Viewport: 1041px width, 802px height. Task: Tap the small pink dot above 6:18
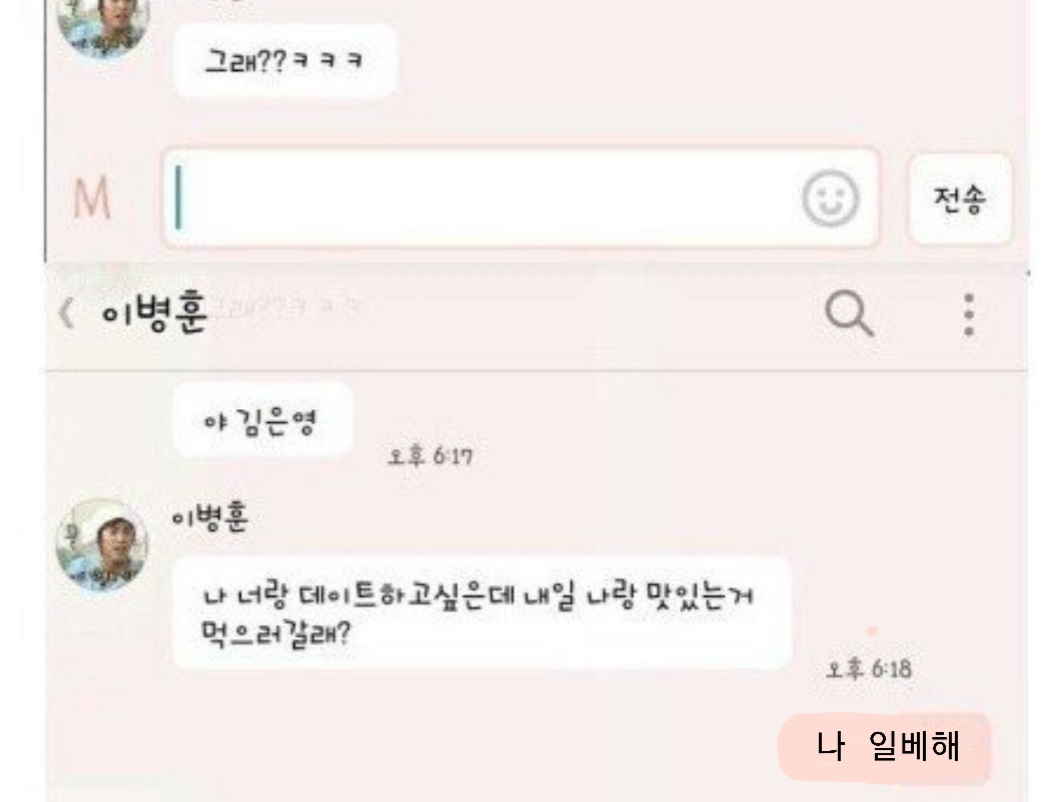click(x=872, y=631)
